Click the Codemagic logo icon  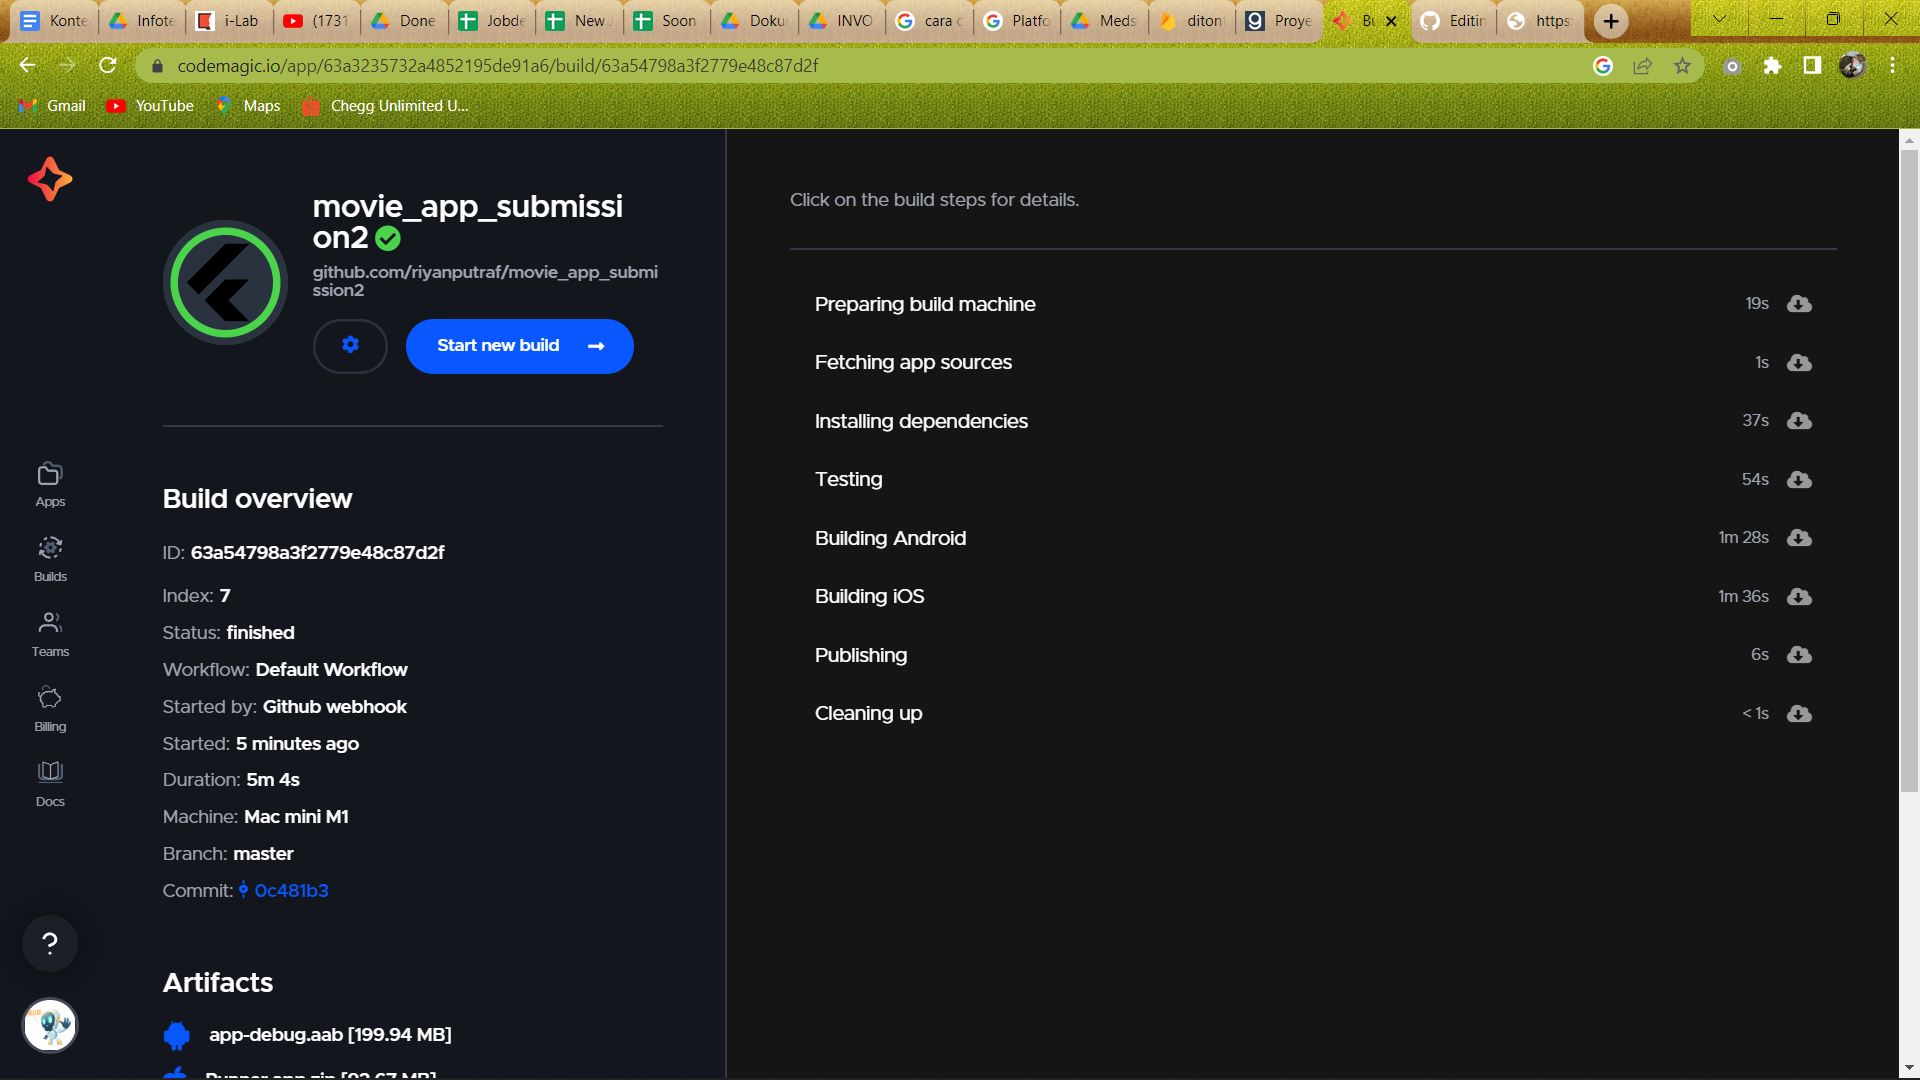(50, 179)
